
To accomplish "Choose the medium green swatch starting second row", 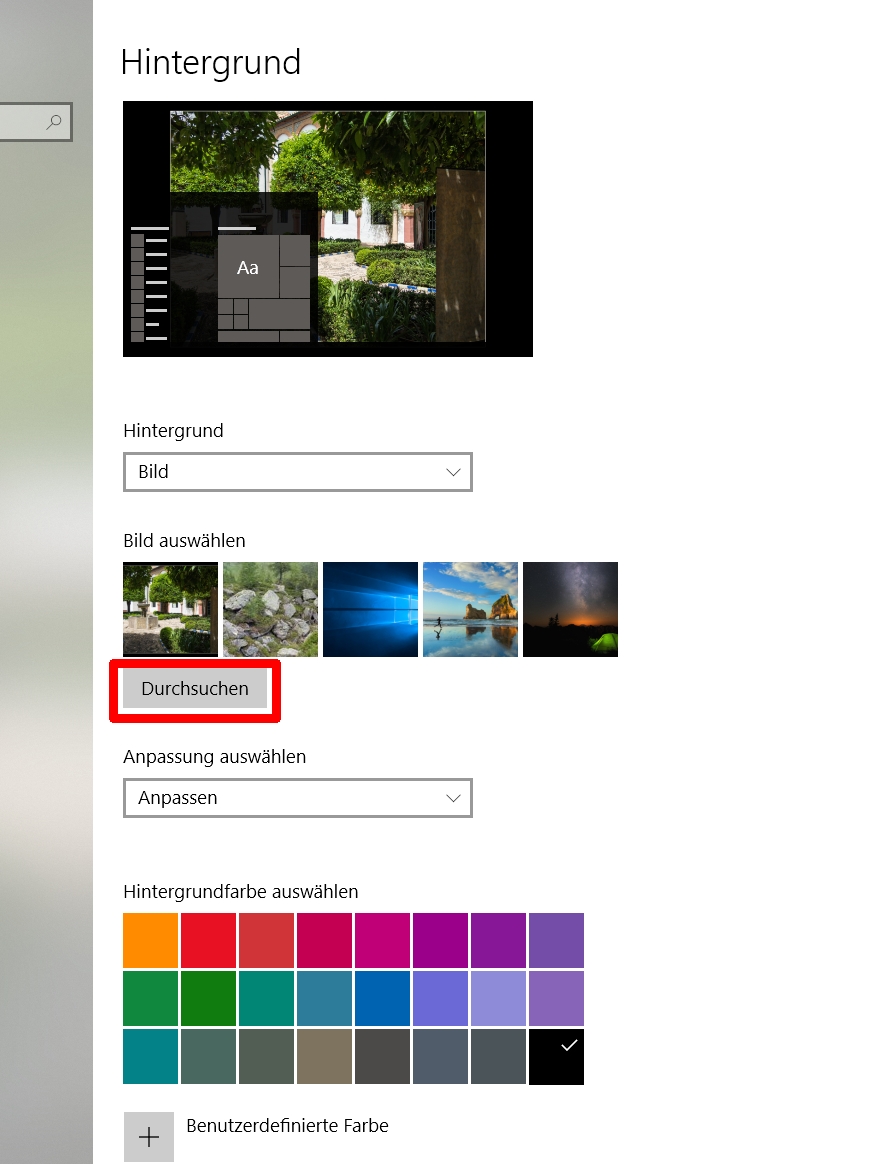I will tap(151, 998).
